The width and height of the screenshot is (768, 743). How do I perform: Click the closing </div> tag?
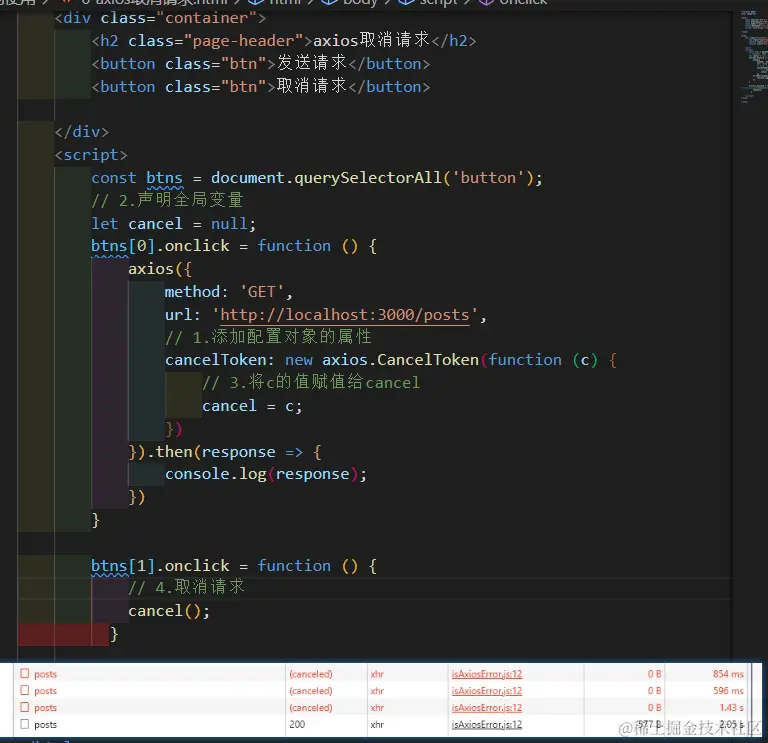pyautogui.click(x=82, y=132)
